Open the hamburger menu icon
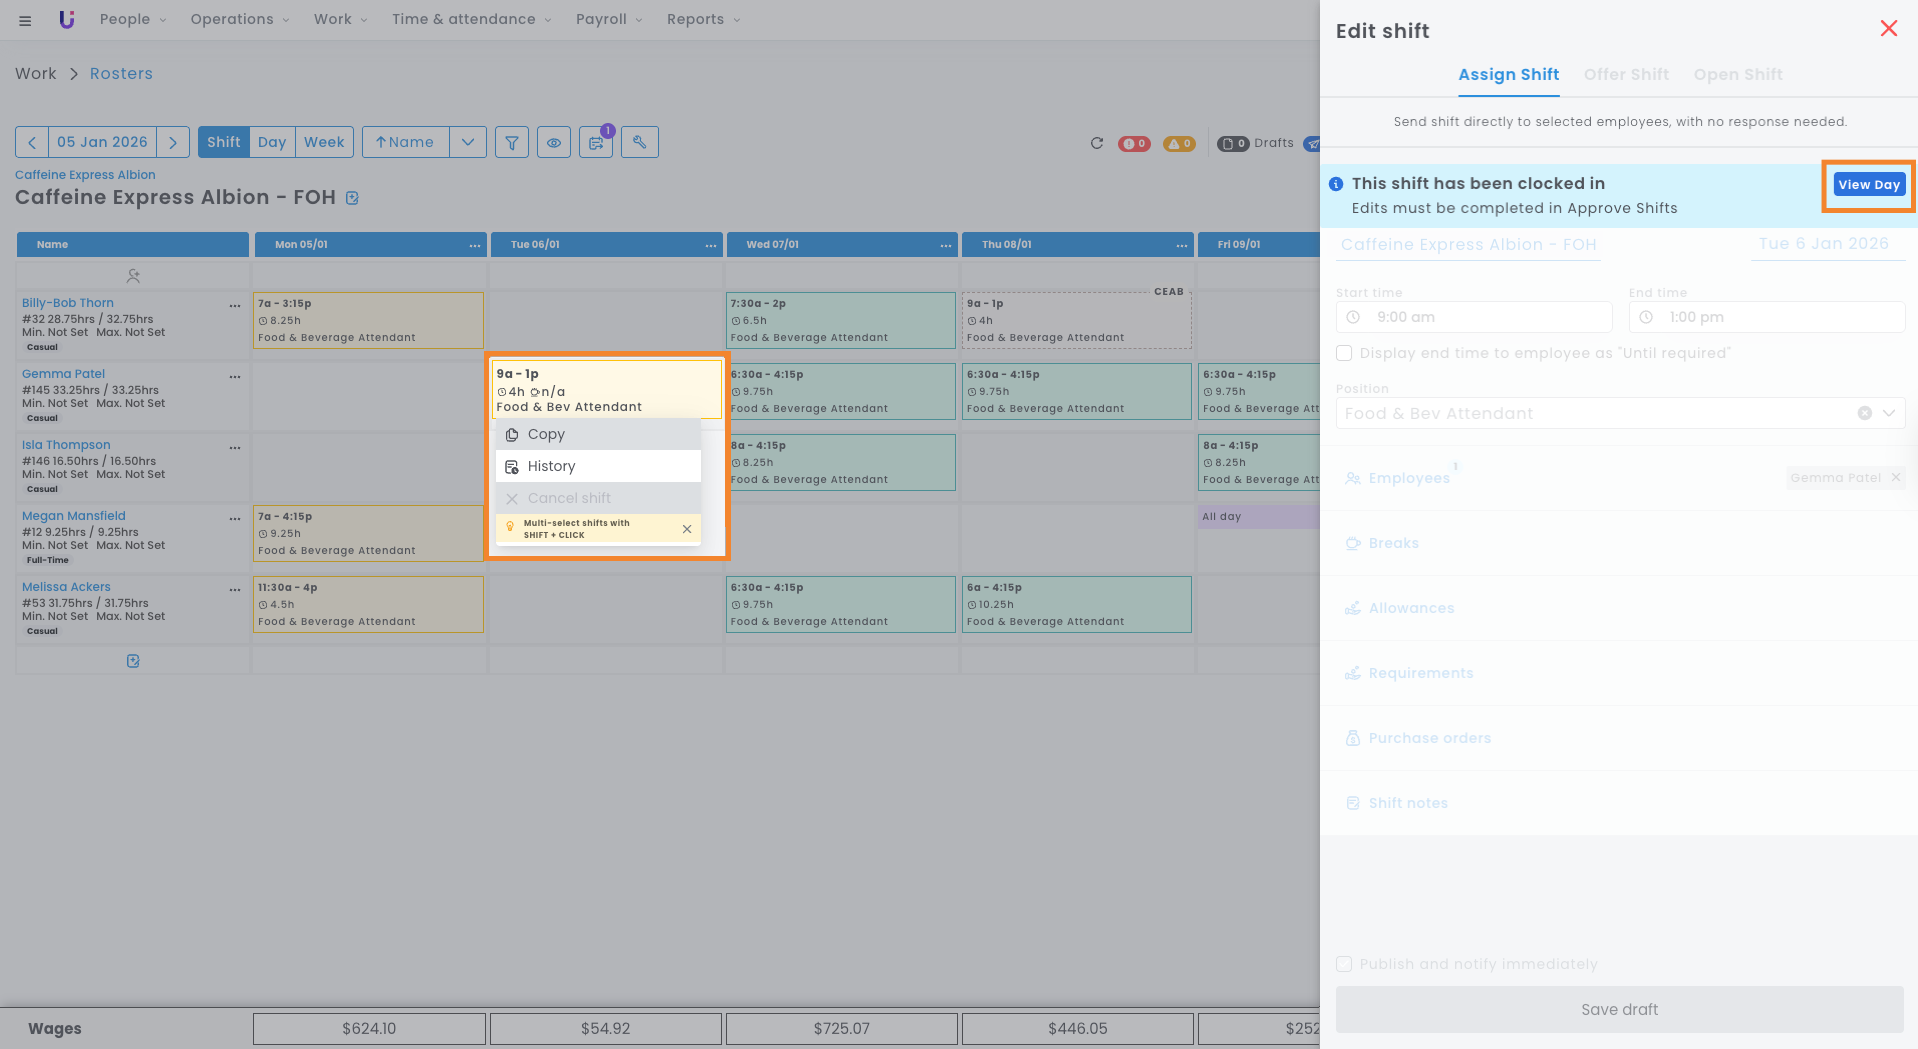This screenshot has width=1918, height=1049. 25,20
